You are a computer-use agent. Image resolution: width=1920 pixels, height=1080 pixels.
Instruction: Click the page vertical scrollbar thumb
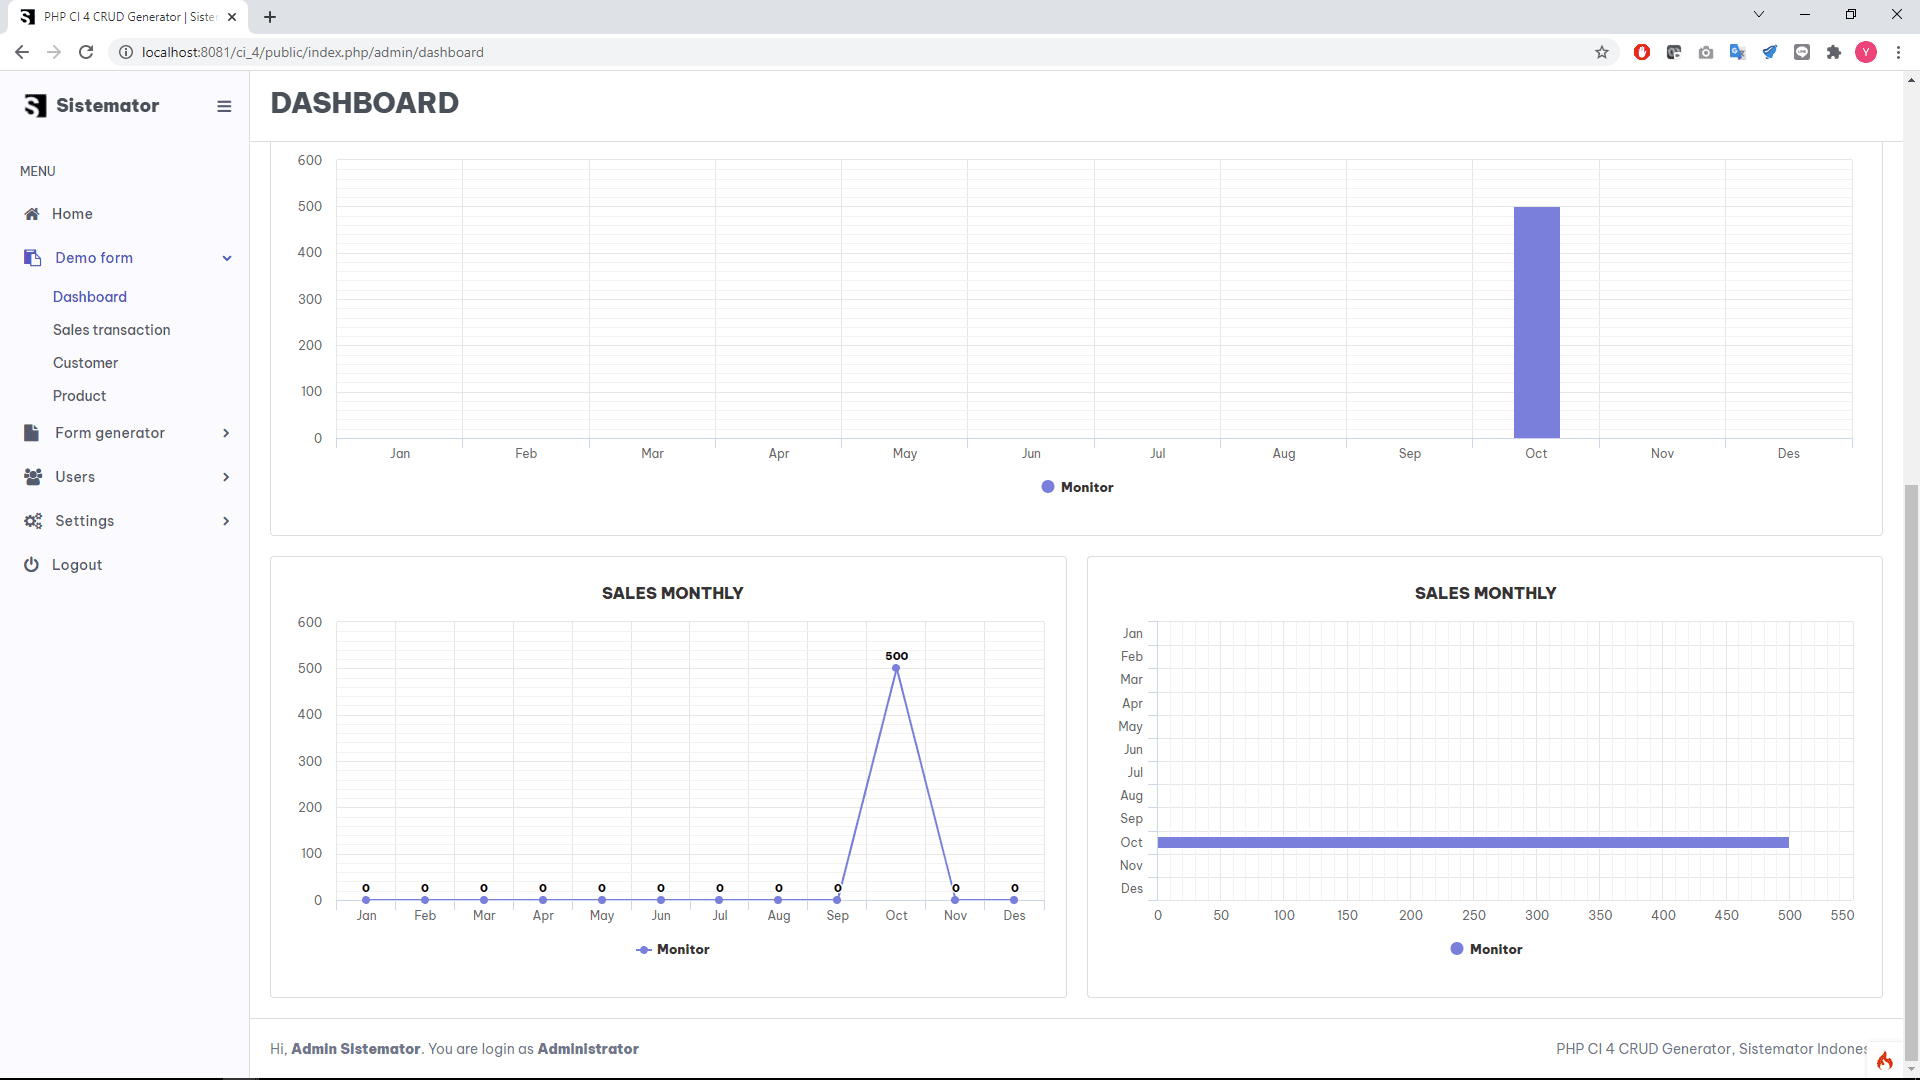tap(1911, 770)
